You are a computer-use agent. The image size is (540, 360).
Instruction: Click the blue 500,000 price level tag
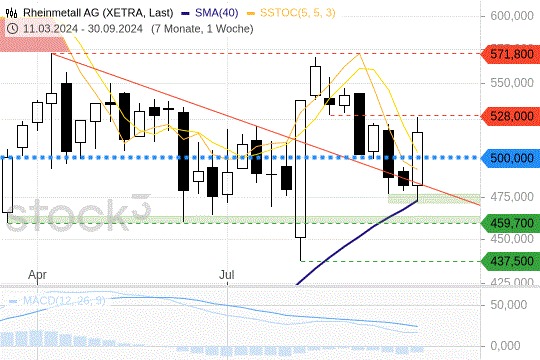(510, 158)
